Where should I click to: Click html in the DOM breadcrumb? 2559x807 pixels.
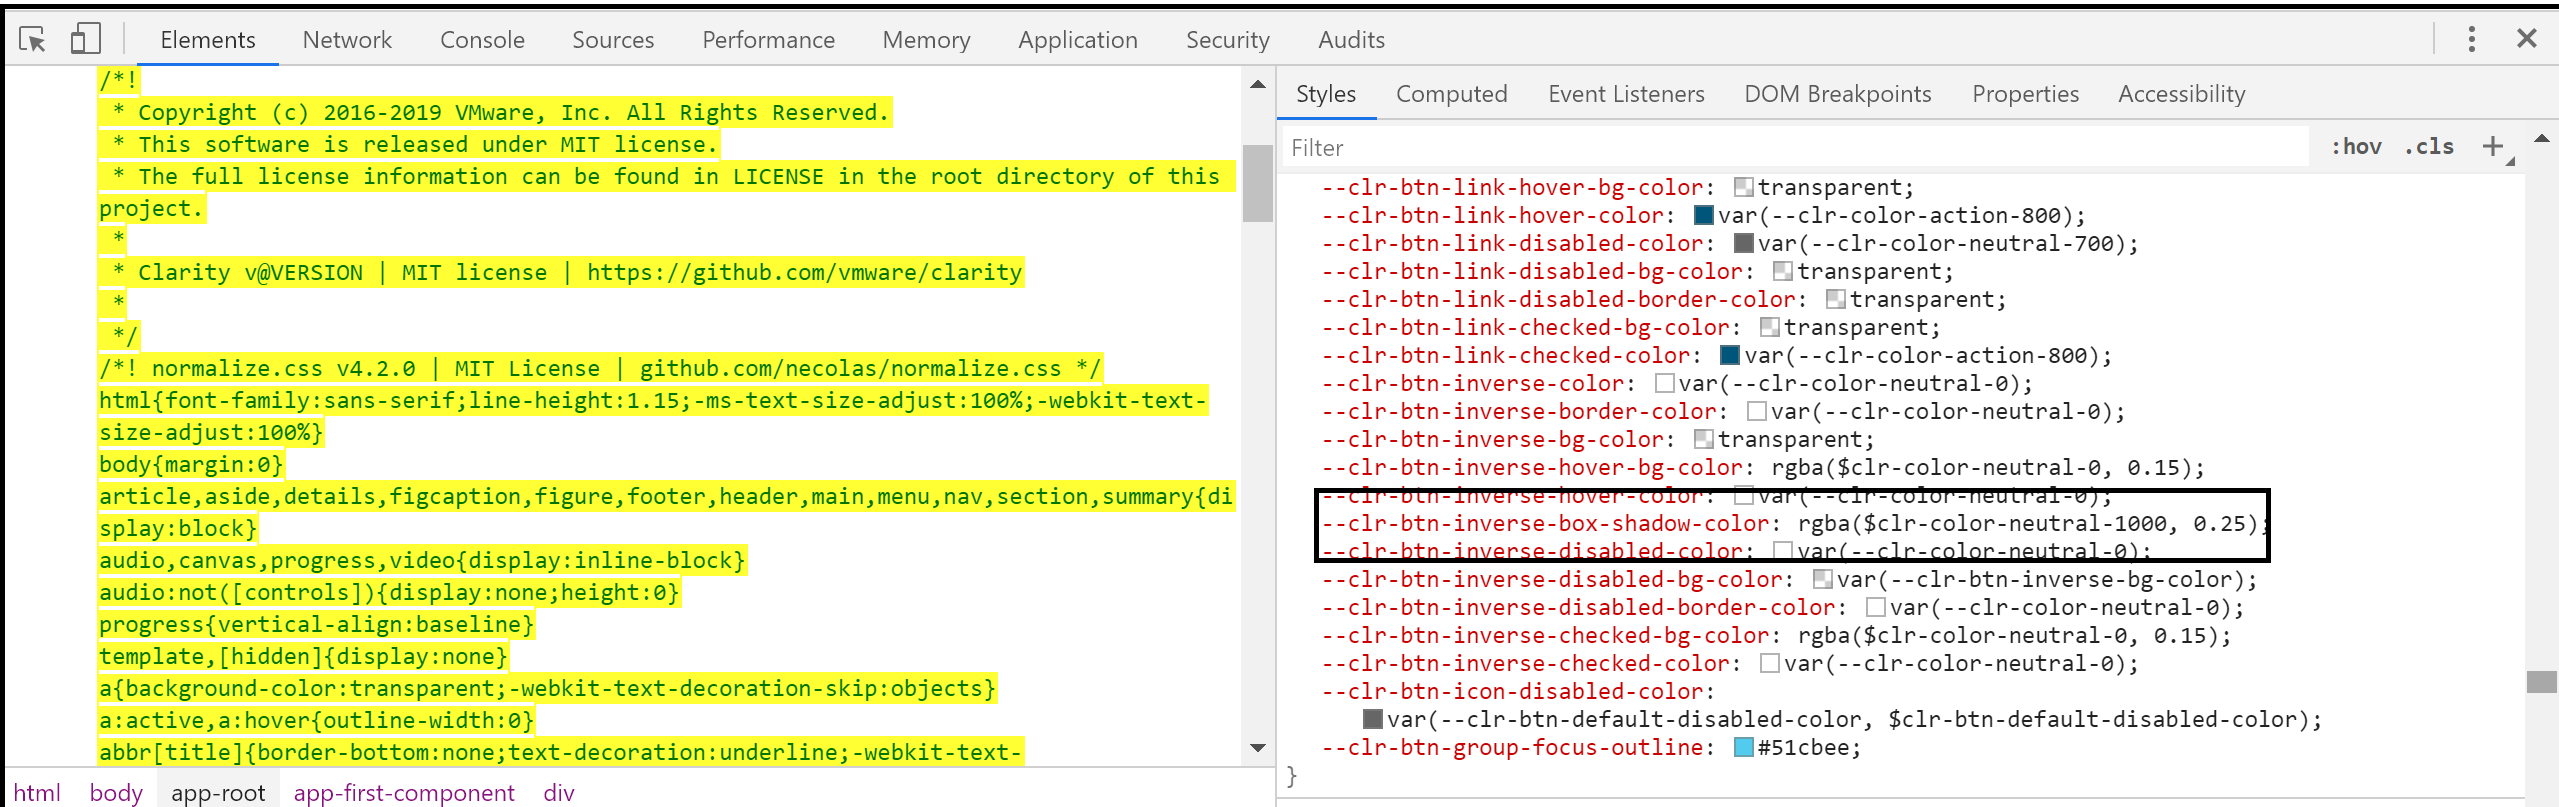37,792
